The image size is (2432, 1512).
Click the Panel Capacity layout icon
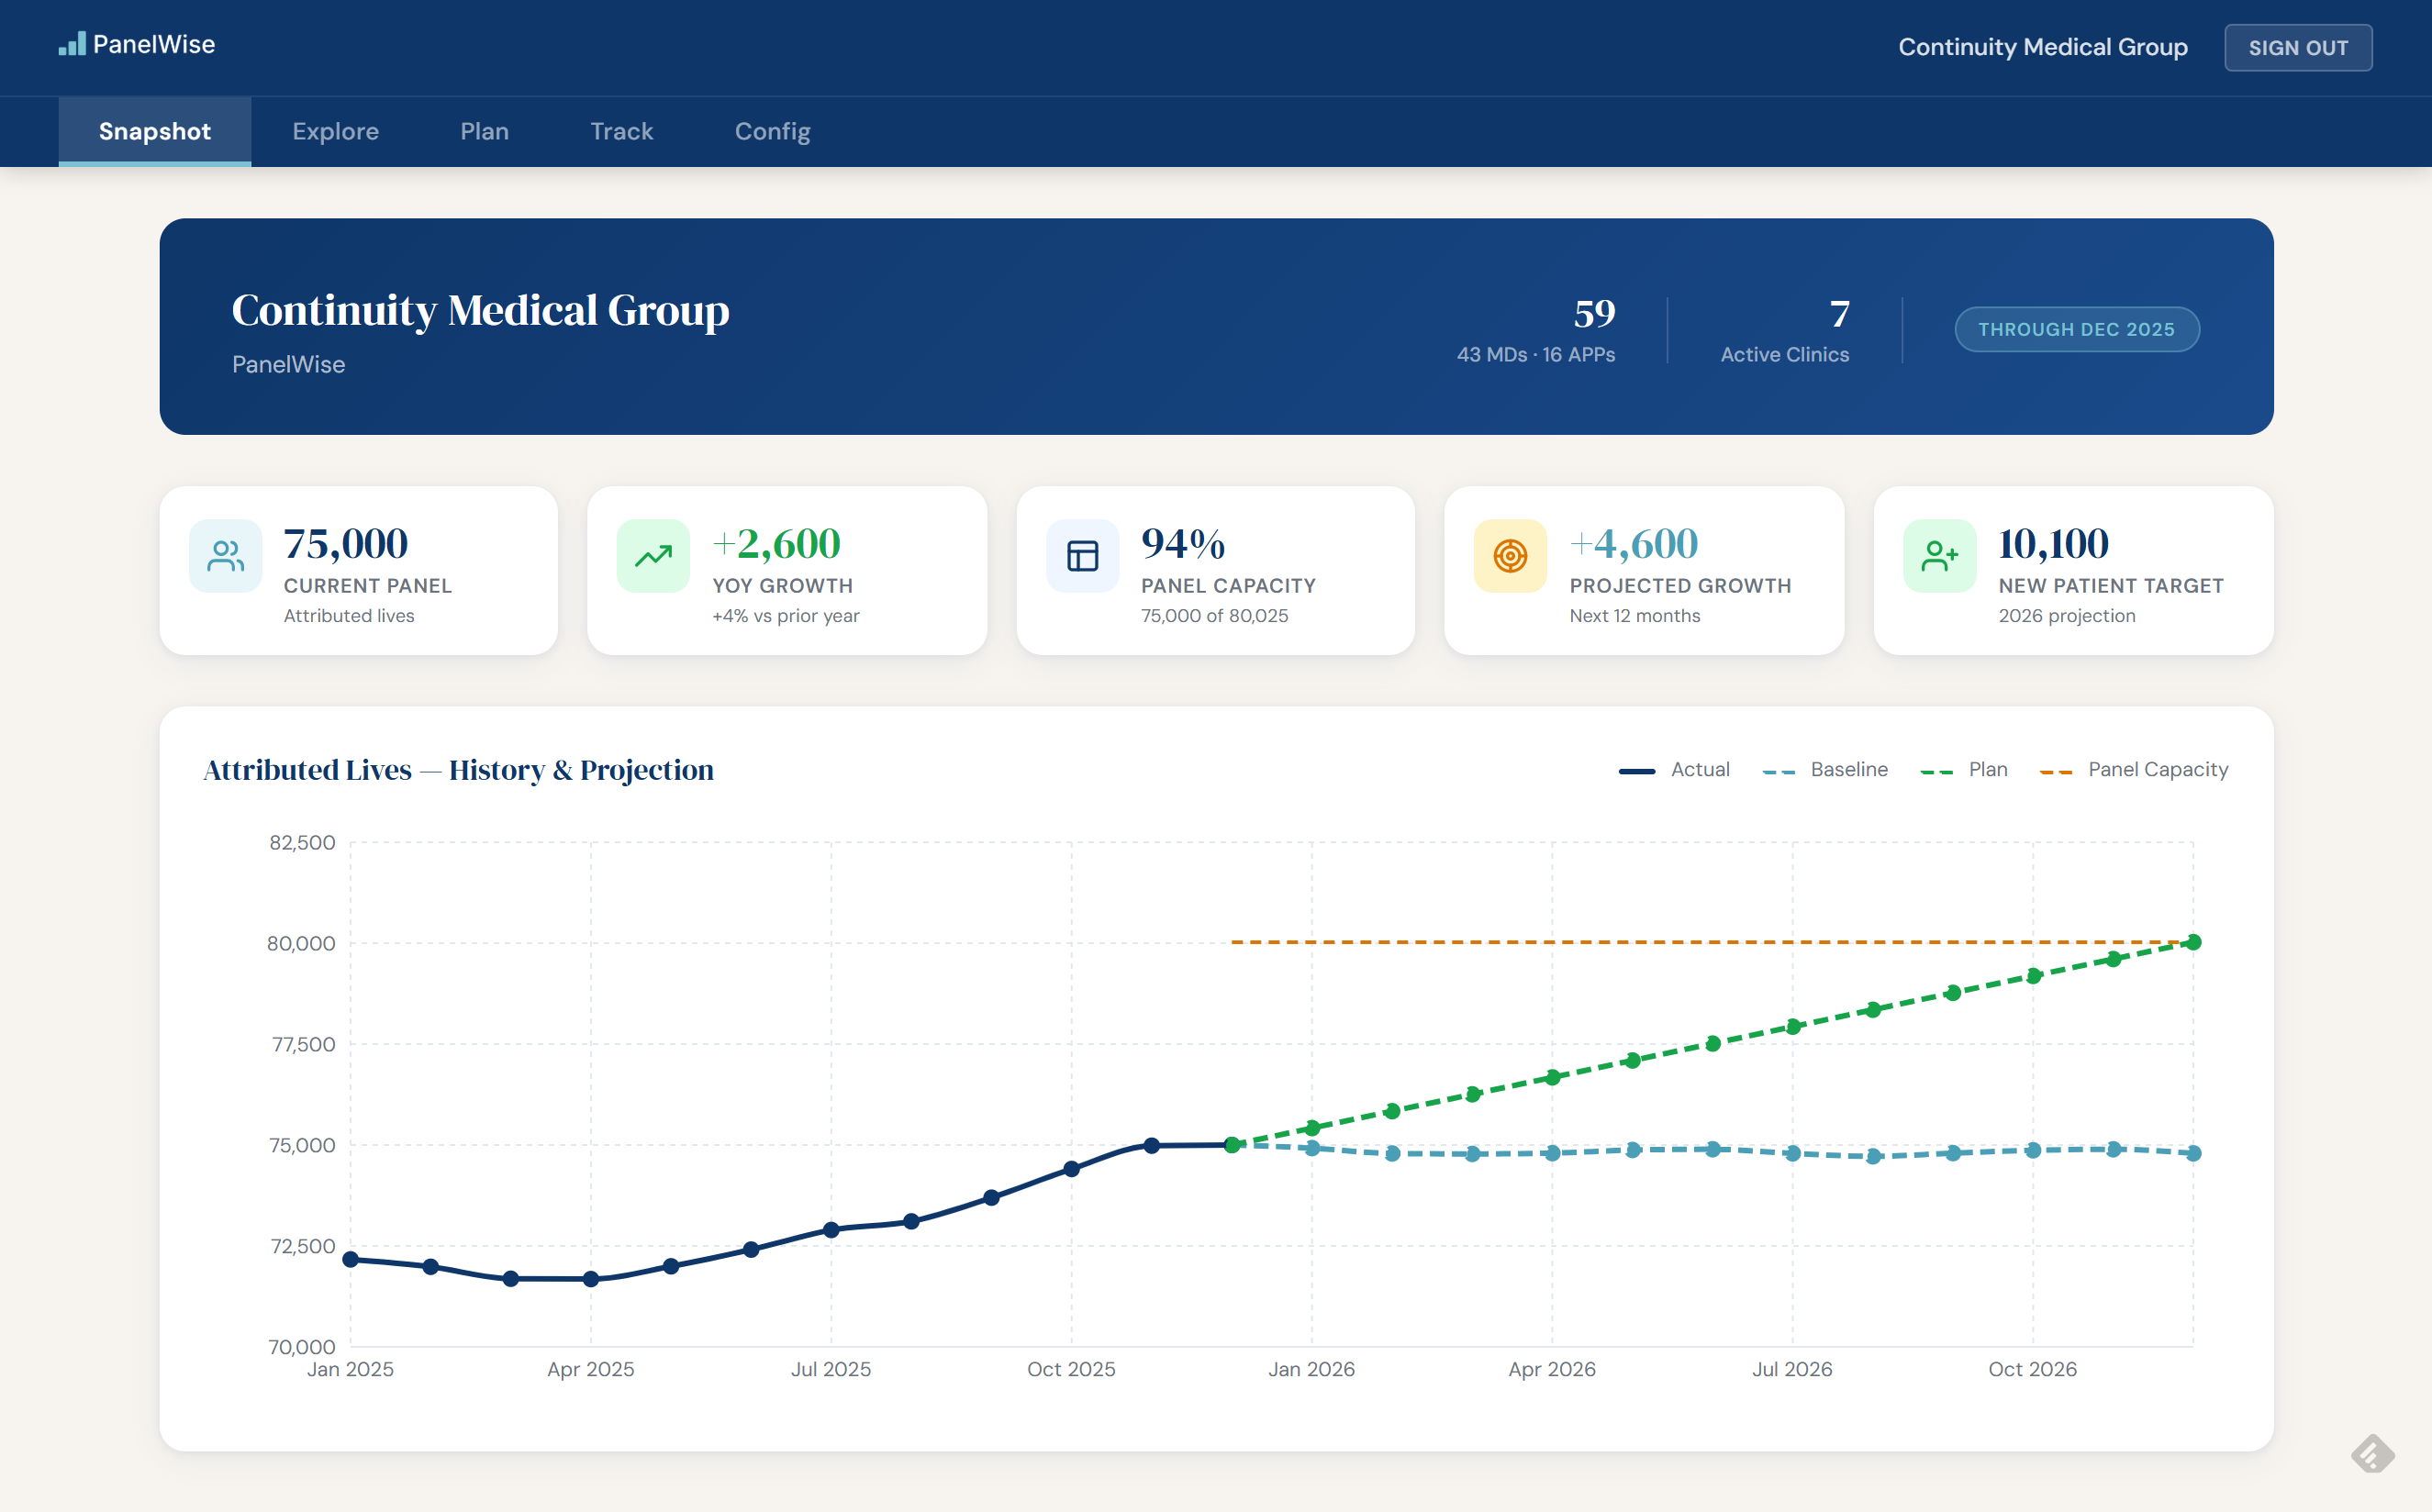point(1082,556)
